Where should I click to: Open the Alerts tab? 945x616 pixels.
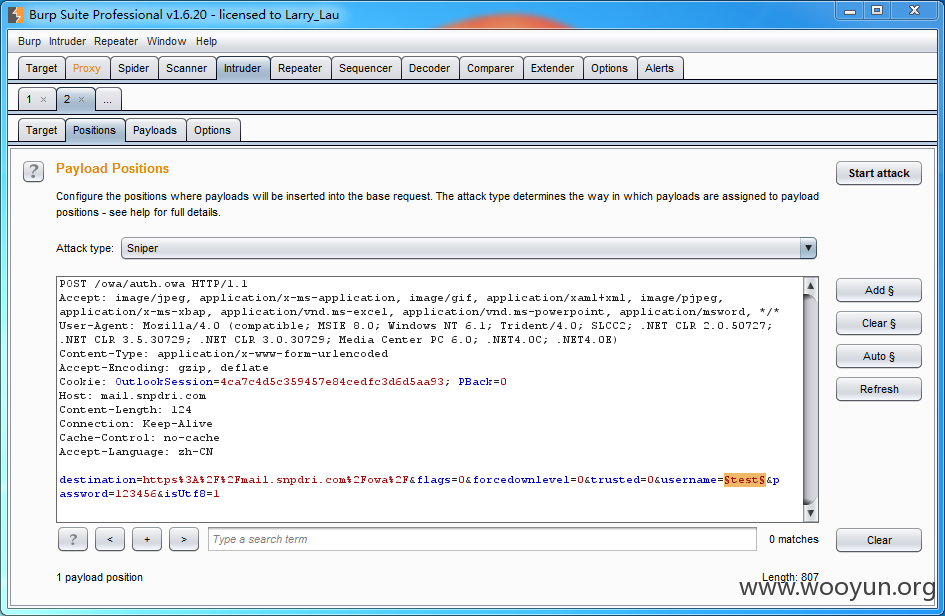tap(659, 68)
